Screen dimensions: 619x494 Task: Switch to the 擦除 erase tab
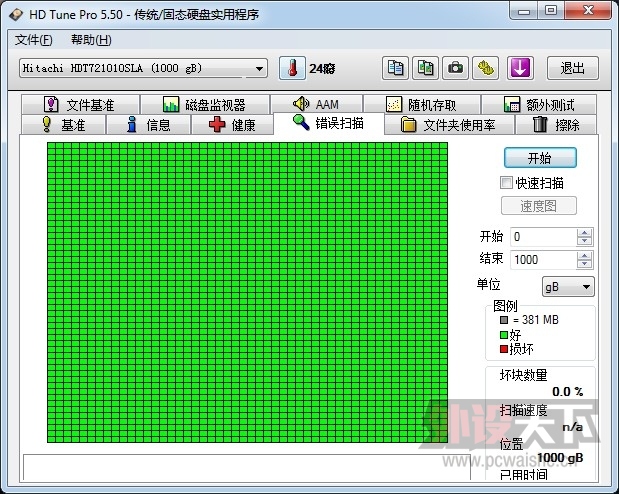pos(556,125)
